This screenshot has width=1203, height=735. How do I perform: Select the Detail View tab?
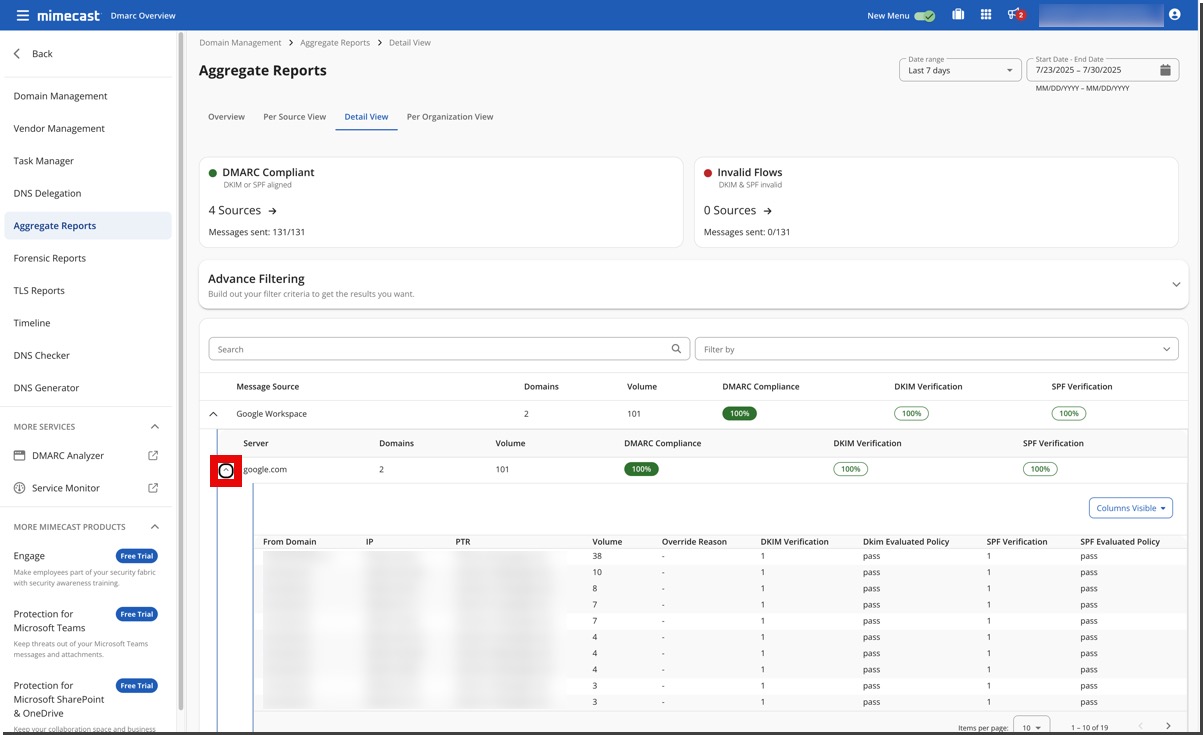click(x=366, y=117)
